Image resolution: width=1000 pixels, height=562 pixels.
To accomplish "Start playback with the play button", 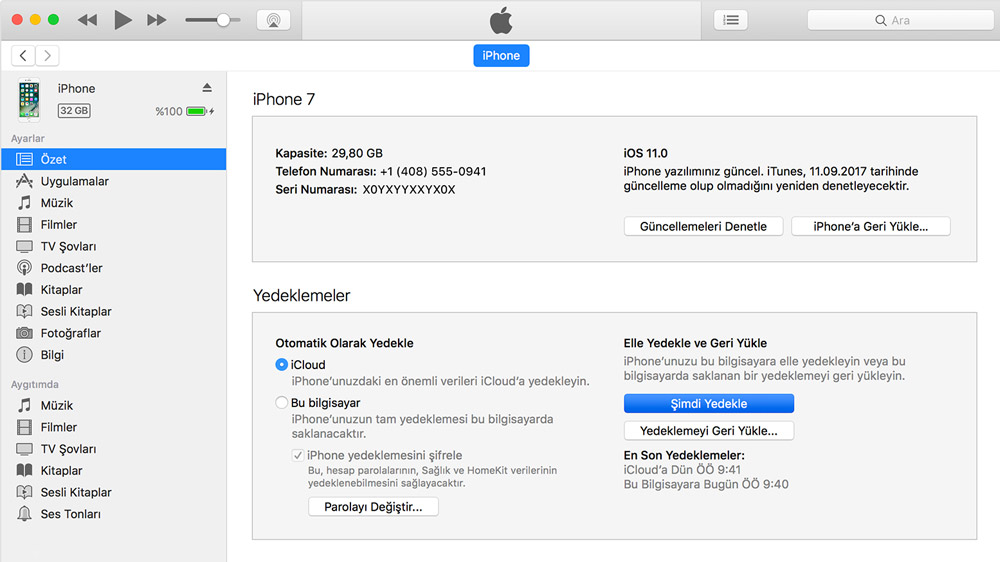I will pyautogui.click(x=122, y=20).
